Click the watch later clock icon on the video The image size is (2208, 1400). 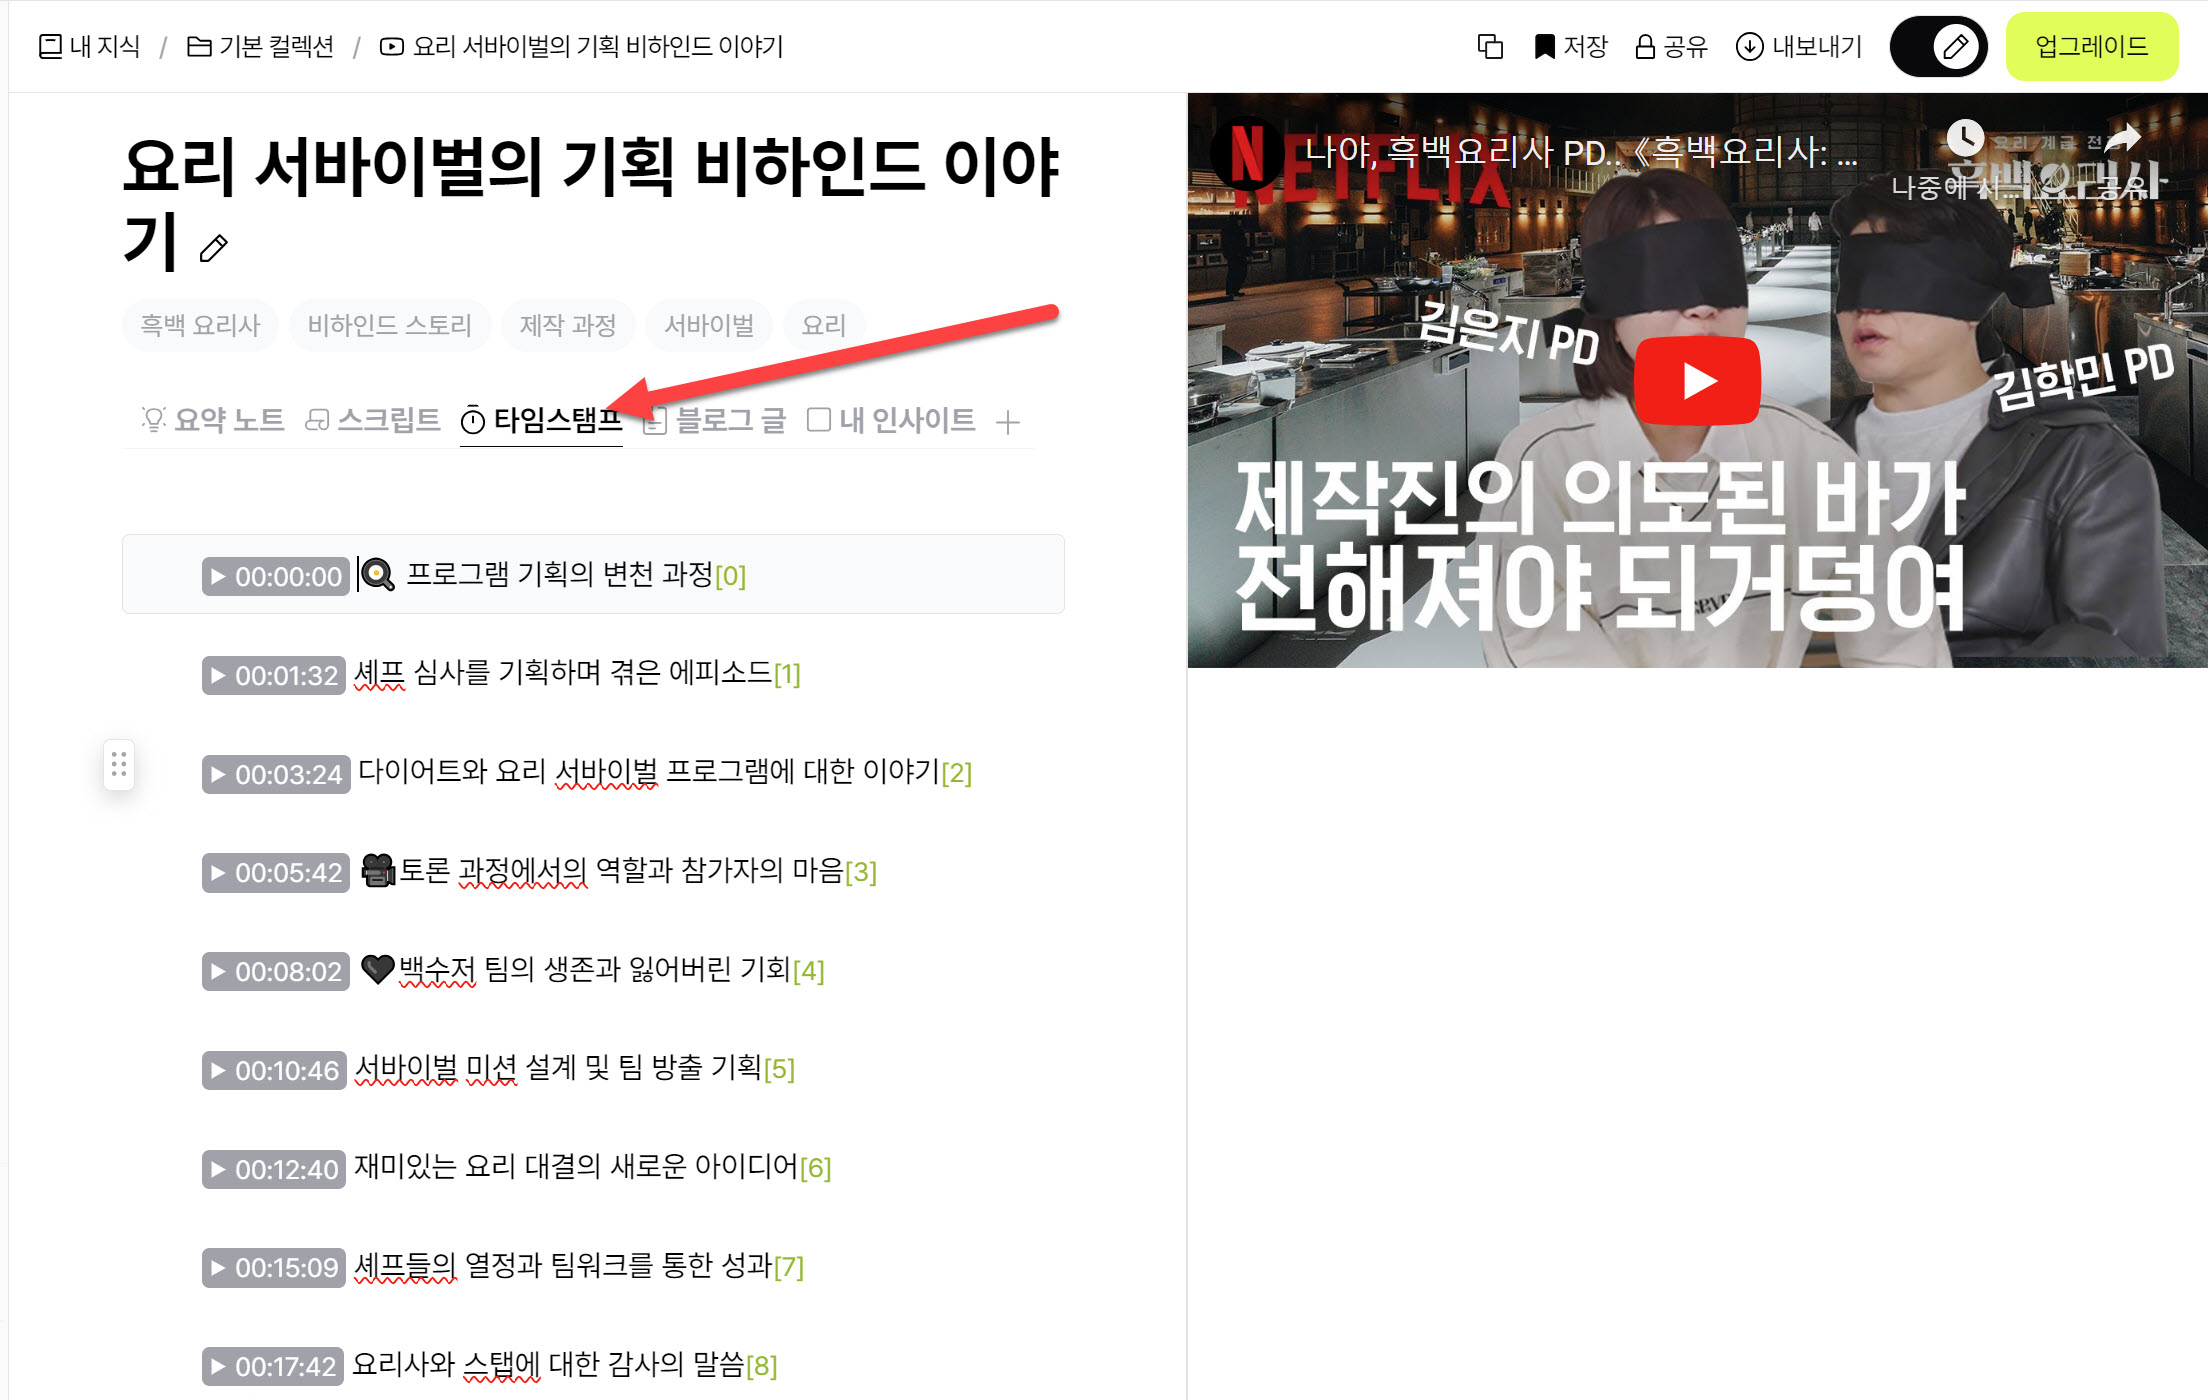tap(1965, 138)
